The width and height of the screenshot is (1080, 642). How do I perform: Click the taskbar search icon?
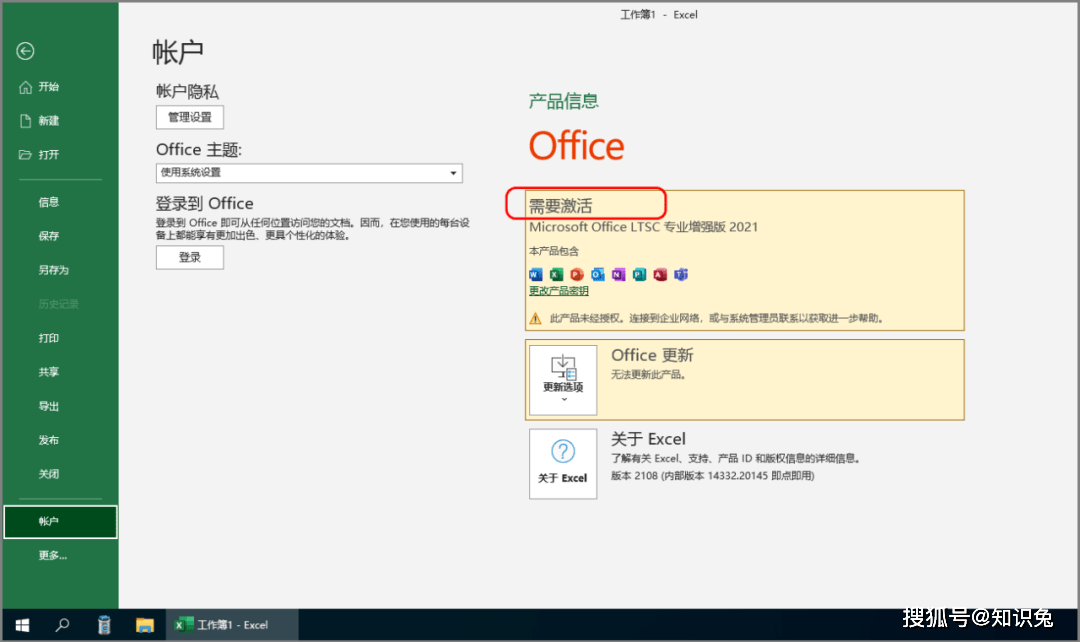(62, 625)
